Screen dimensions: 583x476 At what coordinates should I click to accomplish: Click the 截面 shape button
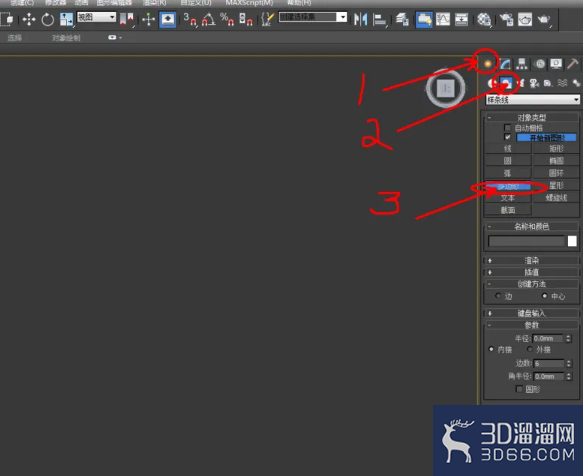[508, 210]
